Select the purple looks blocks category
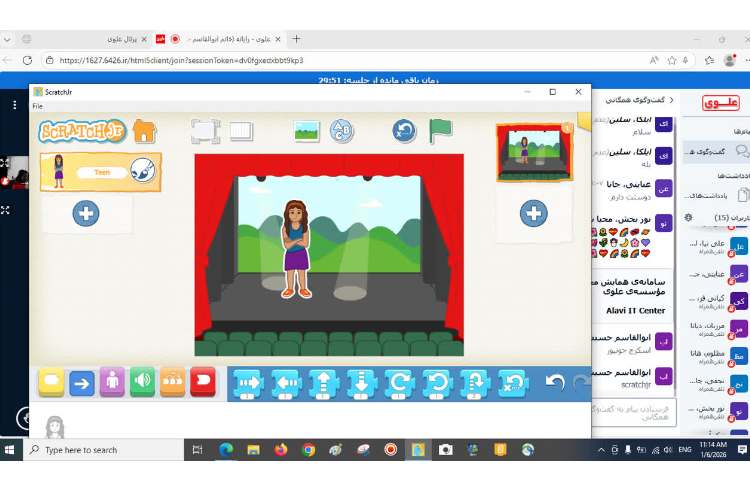The image size is (750, 480). [112, 382]
